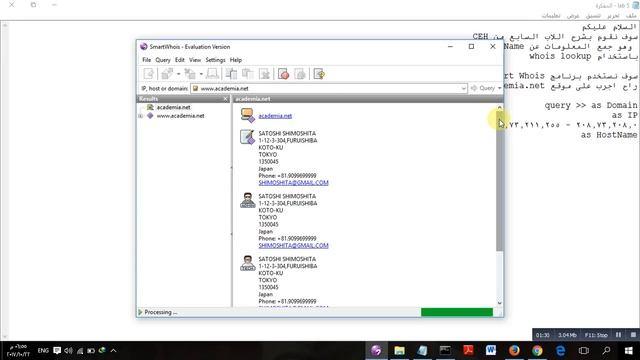This screenshot has height=360, width=640.
Task: Click the greyed icon after the Stop icon
Action: [300, 74]
